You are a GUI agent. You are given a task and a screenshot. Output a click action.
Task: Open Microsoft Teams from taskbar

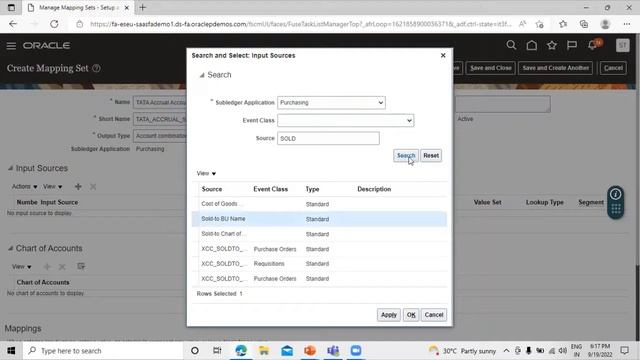coord(333,351)
